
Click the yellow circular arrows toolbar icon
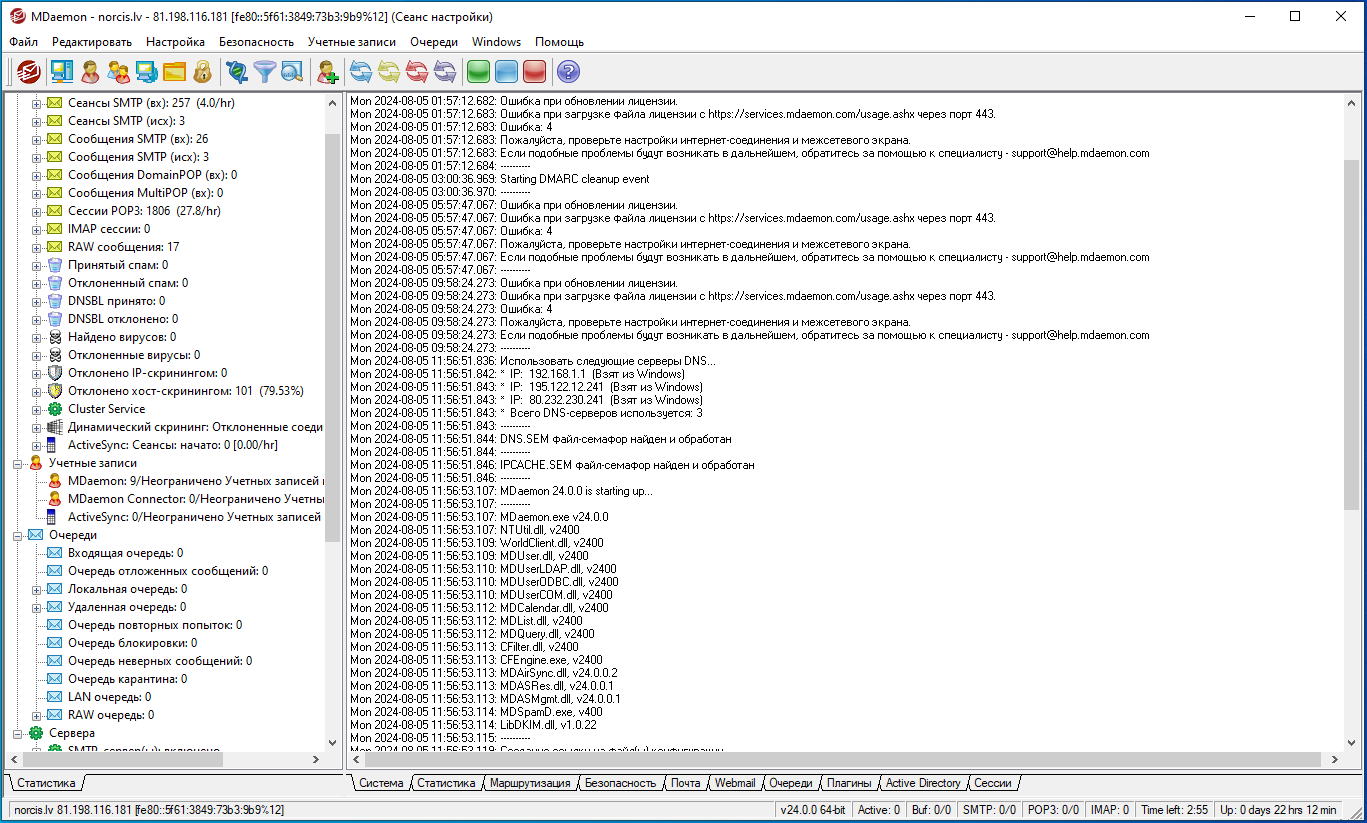(x=388, y=72)
